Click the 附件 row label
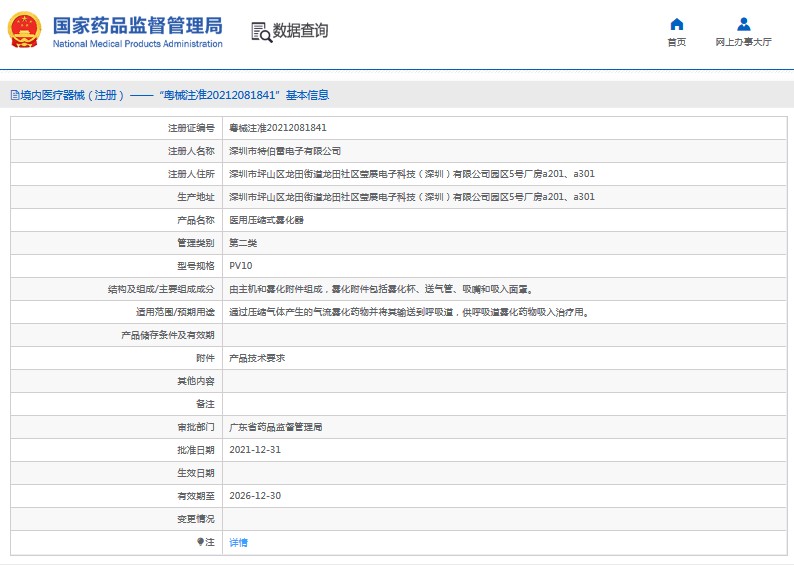794x565 pixels. coord(205,358)
